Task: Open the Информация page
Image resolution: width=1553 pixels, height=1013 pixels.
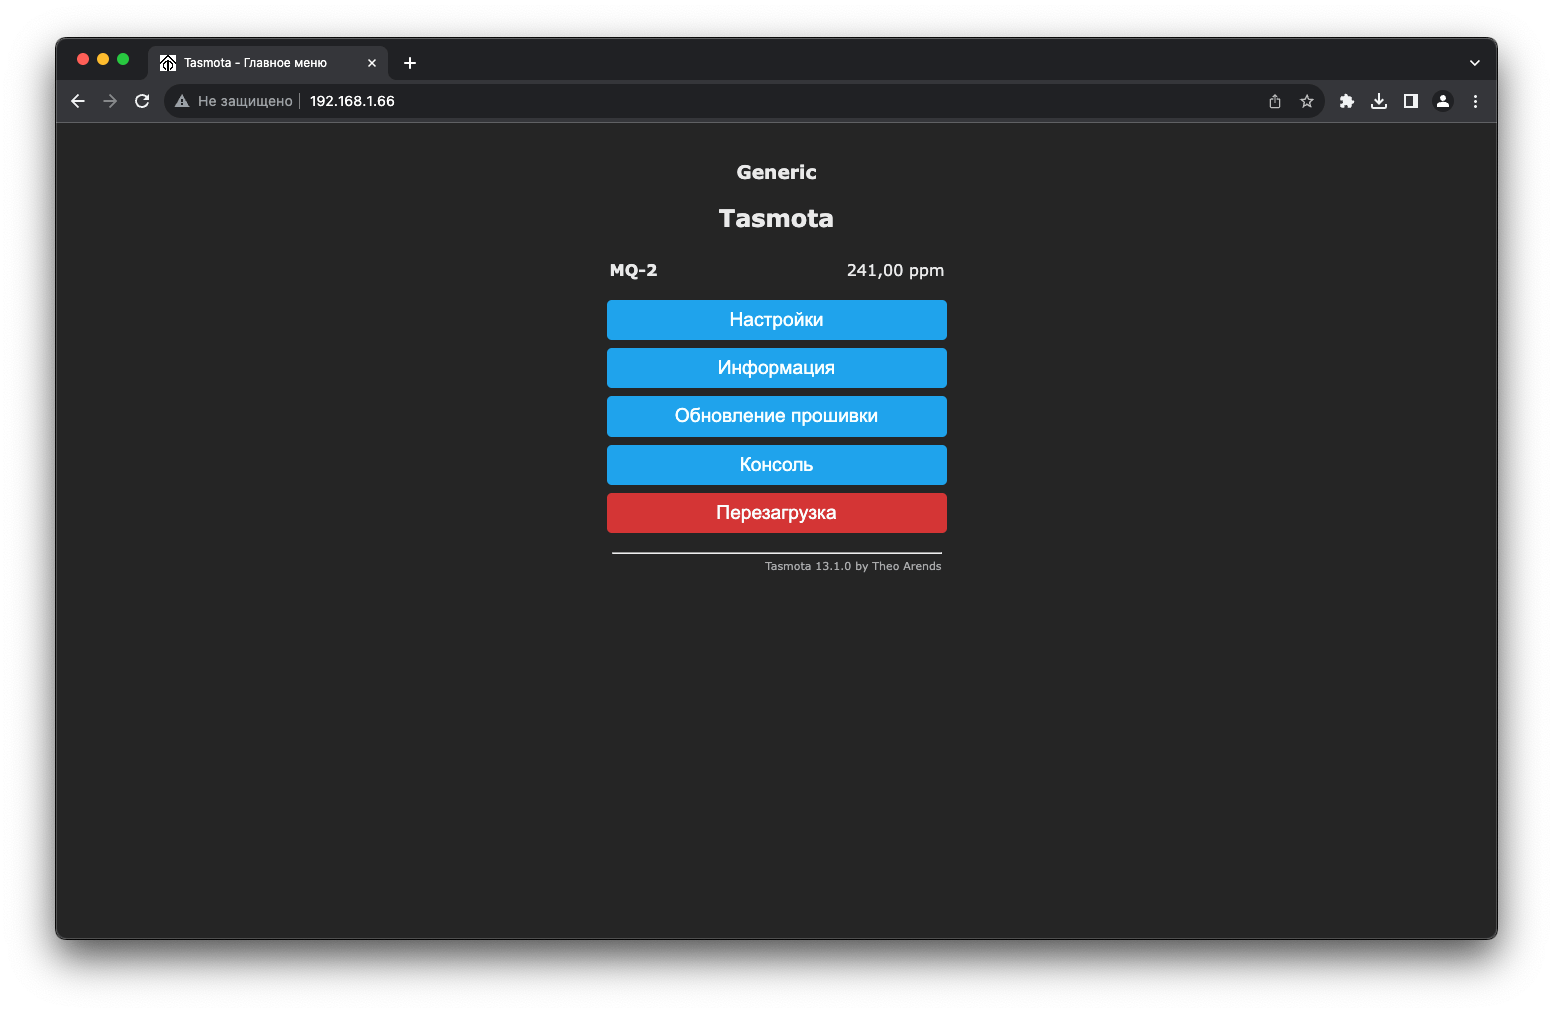Action: click(776, 368)
